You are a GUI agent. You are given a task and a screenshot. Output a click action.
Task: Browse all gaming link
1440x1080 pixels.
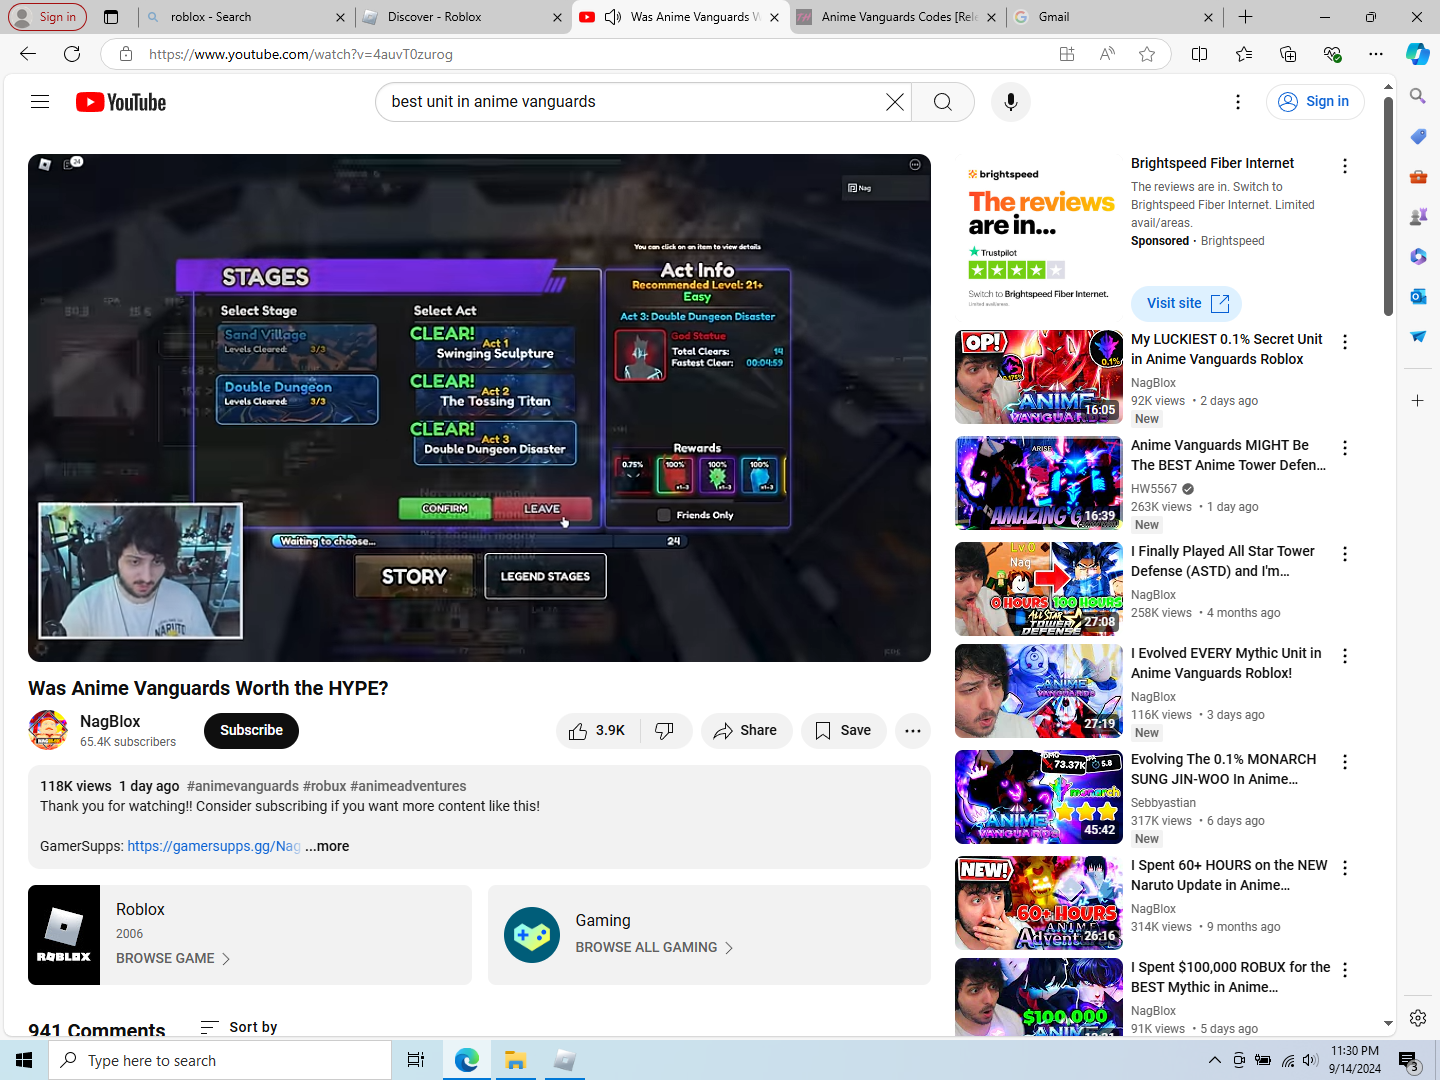pos(654,947)
